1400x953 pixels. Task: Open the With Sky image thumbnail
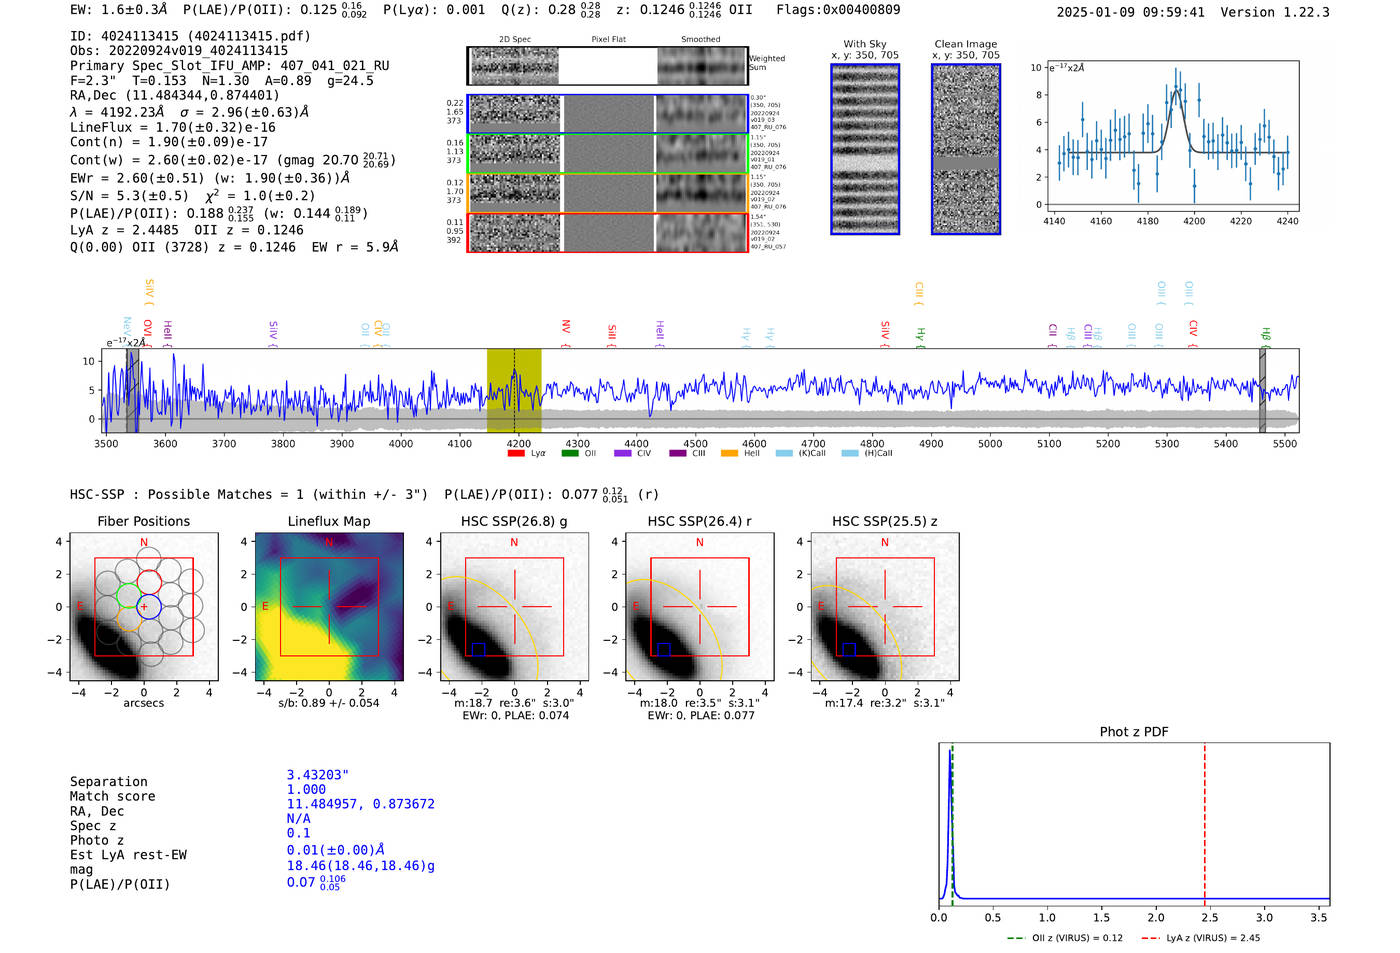865,149
